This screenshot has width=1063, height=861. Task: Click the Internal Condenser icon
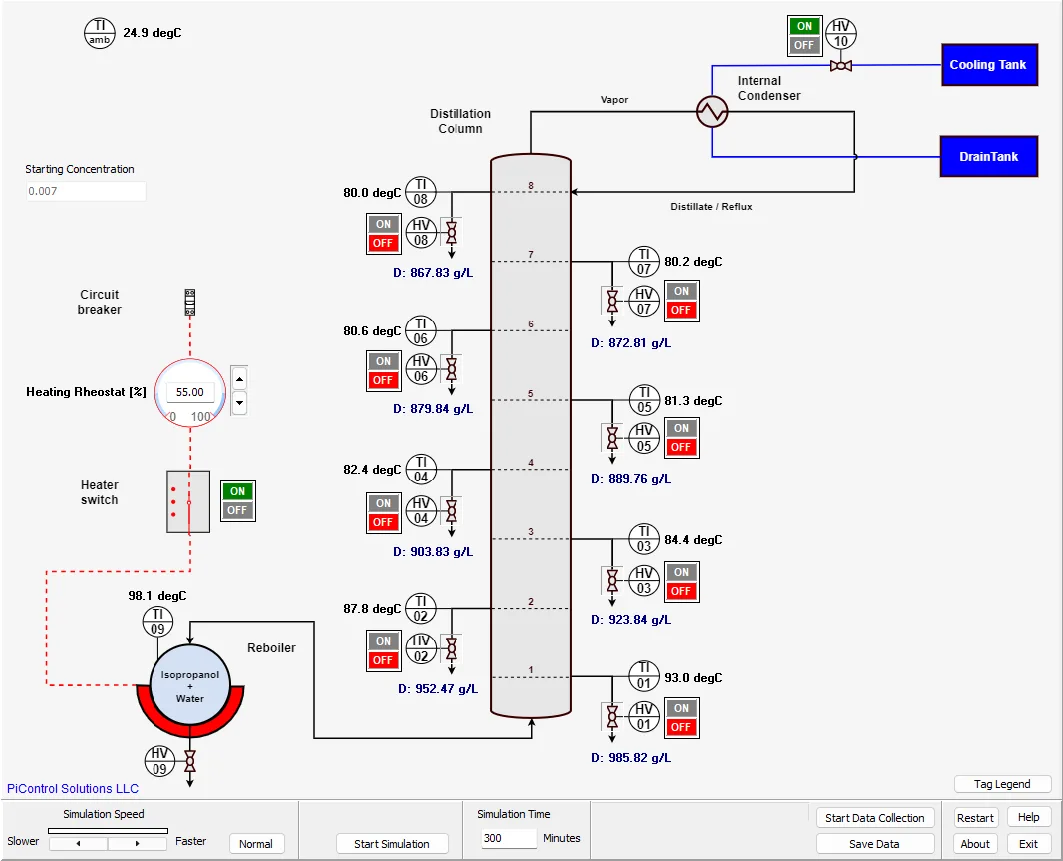[x=711, y=112]
